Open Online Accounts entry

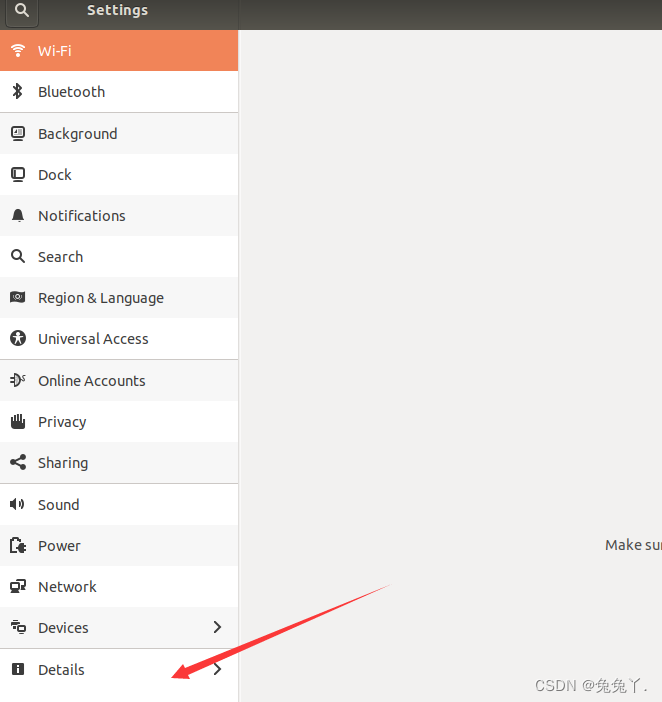119,381
